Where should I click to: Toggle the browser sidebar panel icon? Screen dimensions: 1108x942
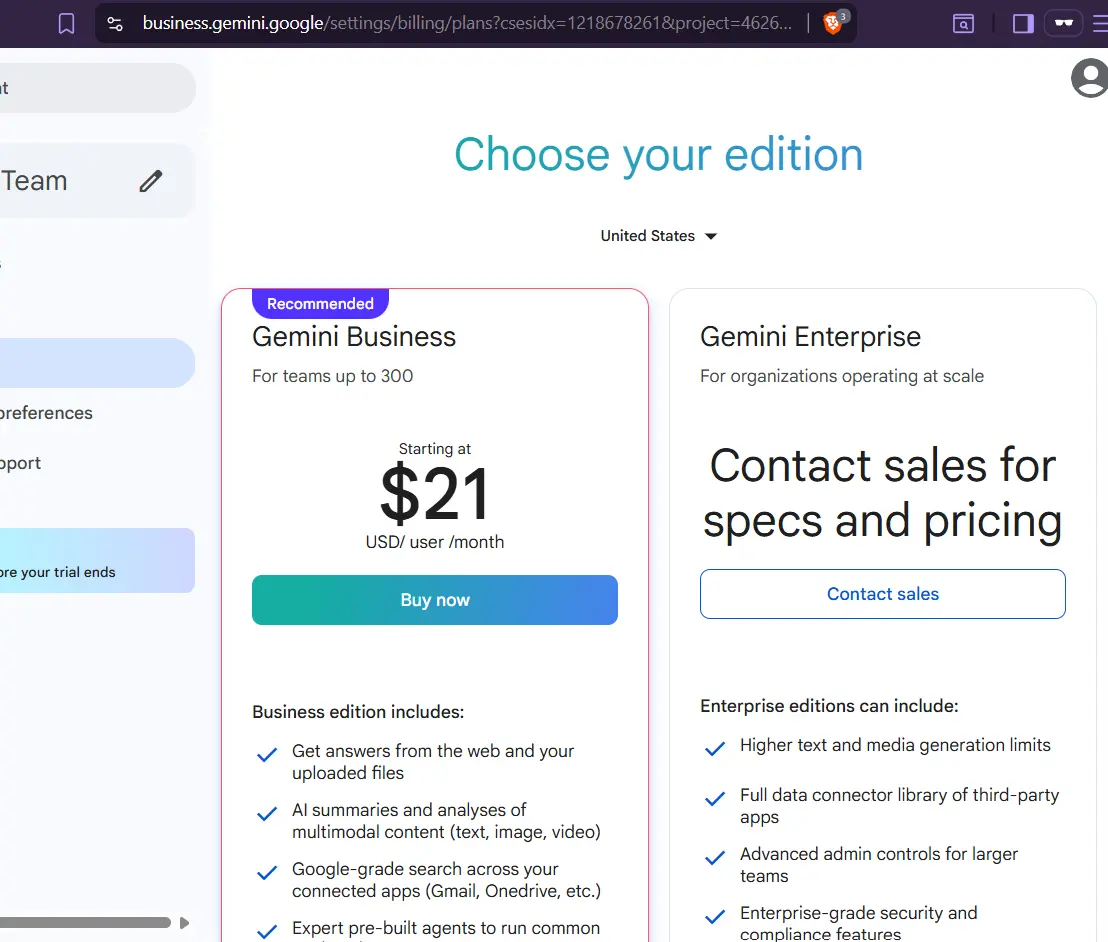pyautogui.click(x=1022, y=24)
